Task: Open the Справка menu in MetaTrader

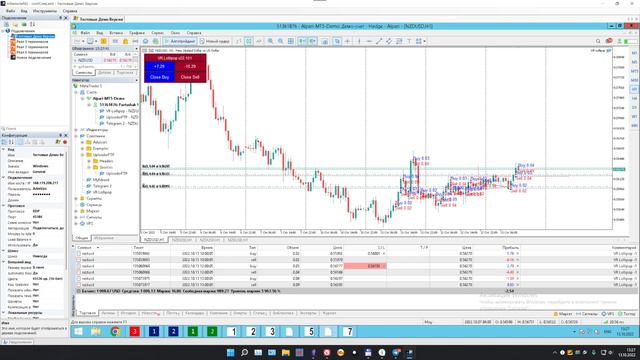Action: click(194, 33)
